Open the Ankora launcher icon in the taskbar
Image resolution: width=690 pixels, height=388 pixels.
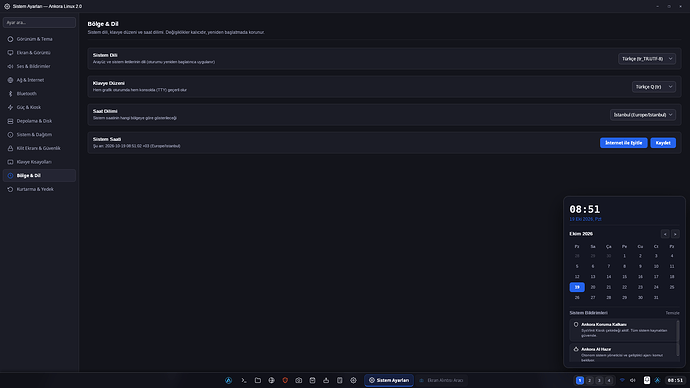tap(228, 381)
